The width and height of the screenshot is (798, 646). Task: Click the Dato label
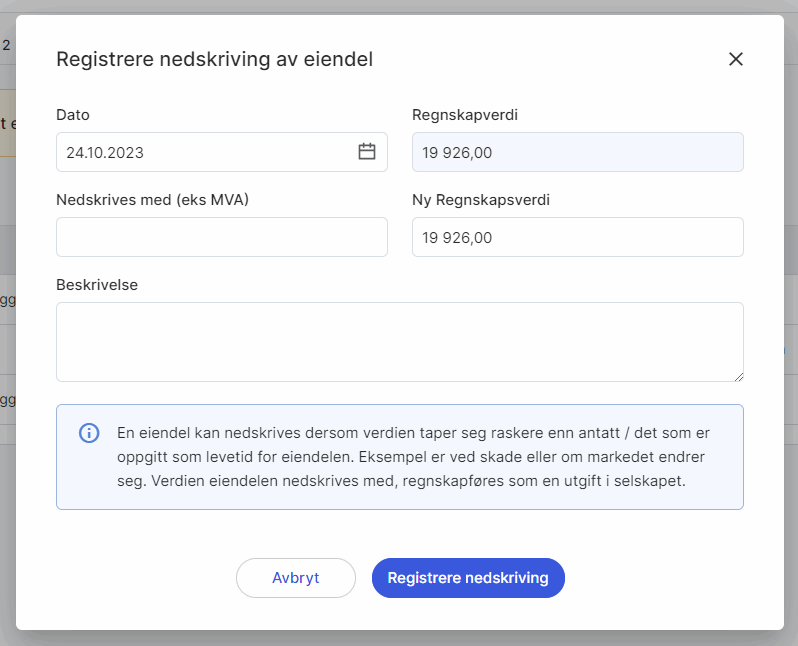pyautogui.click(x=73, y=115)
